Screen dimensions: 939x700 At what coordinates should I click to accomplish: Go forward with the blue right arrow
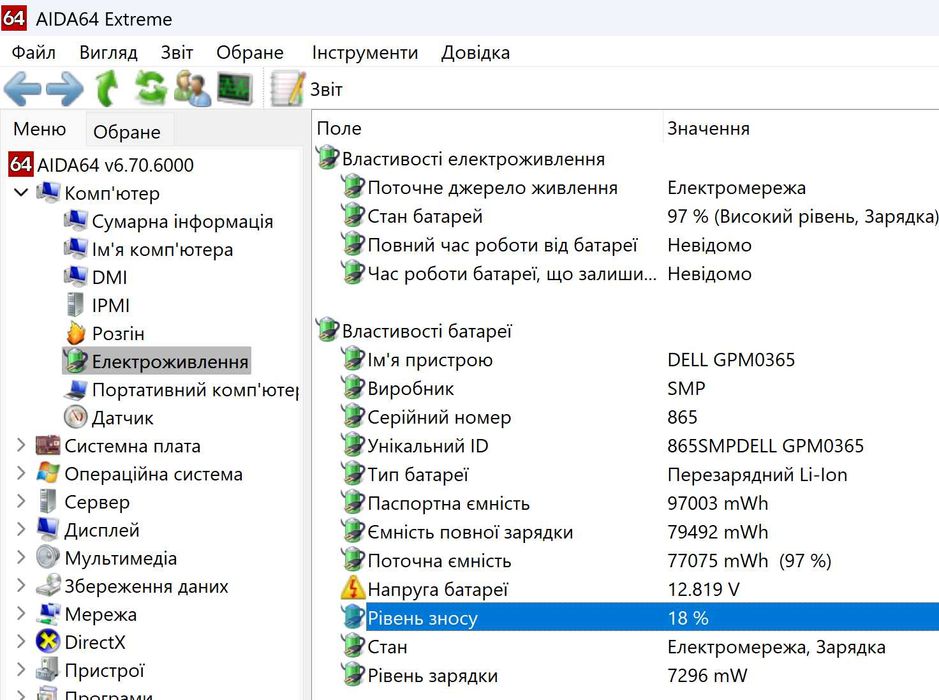65,89
